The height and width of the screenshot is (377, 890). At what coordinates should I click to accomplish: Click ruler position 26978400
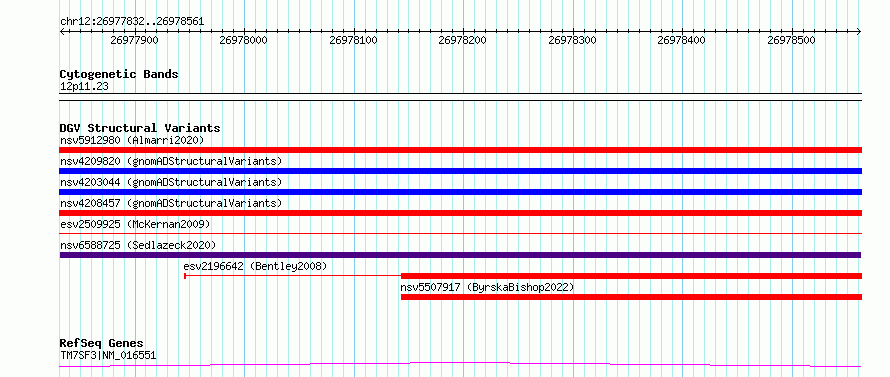click(682, 40)
